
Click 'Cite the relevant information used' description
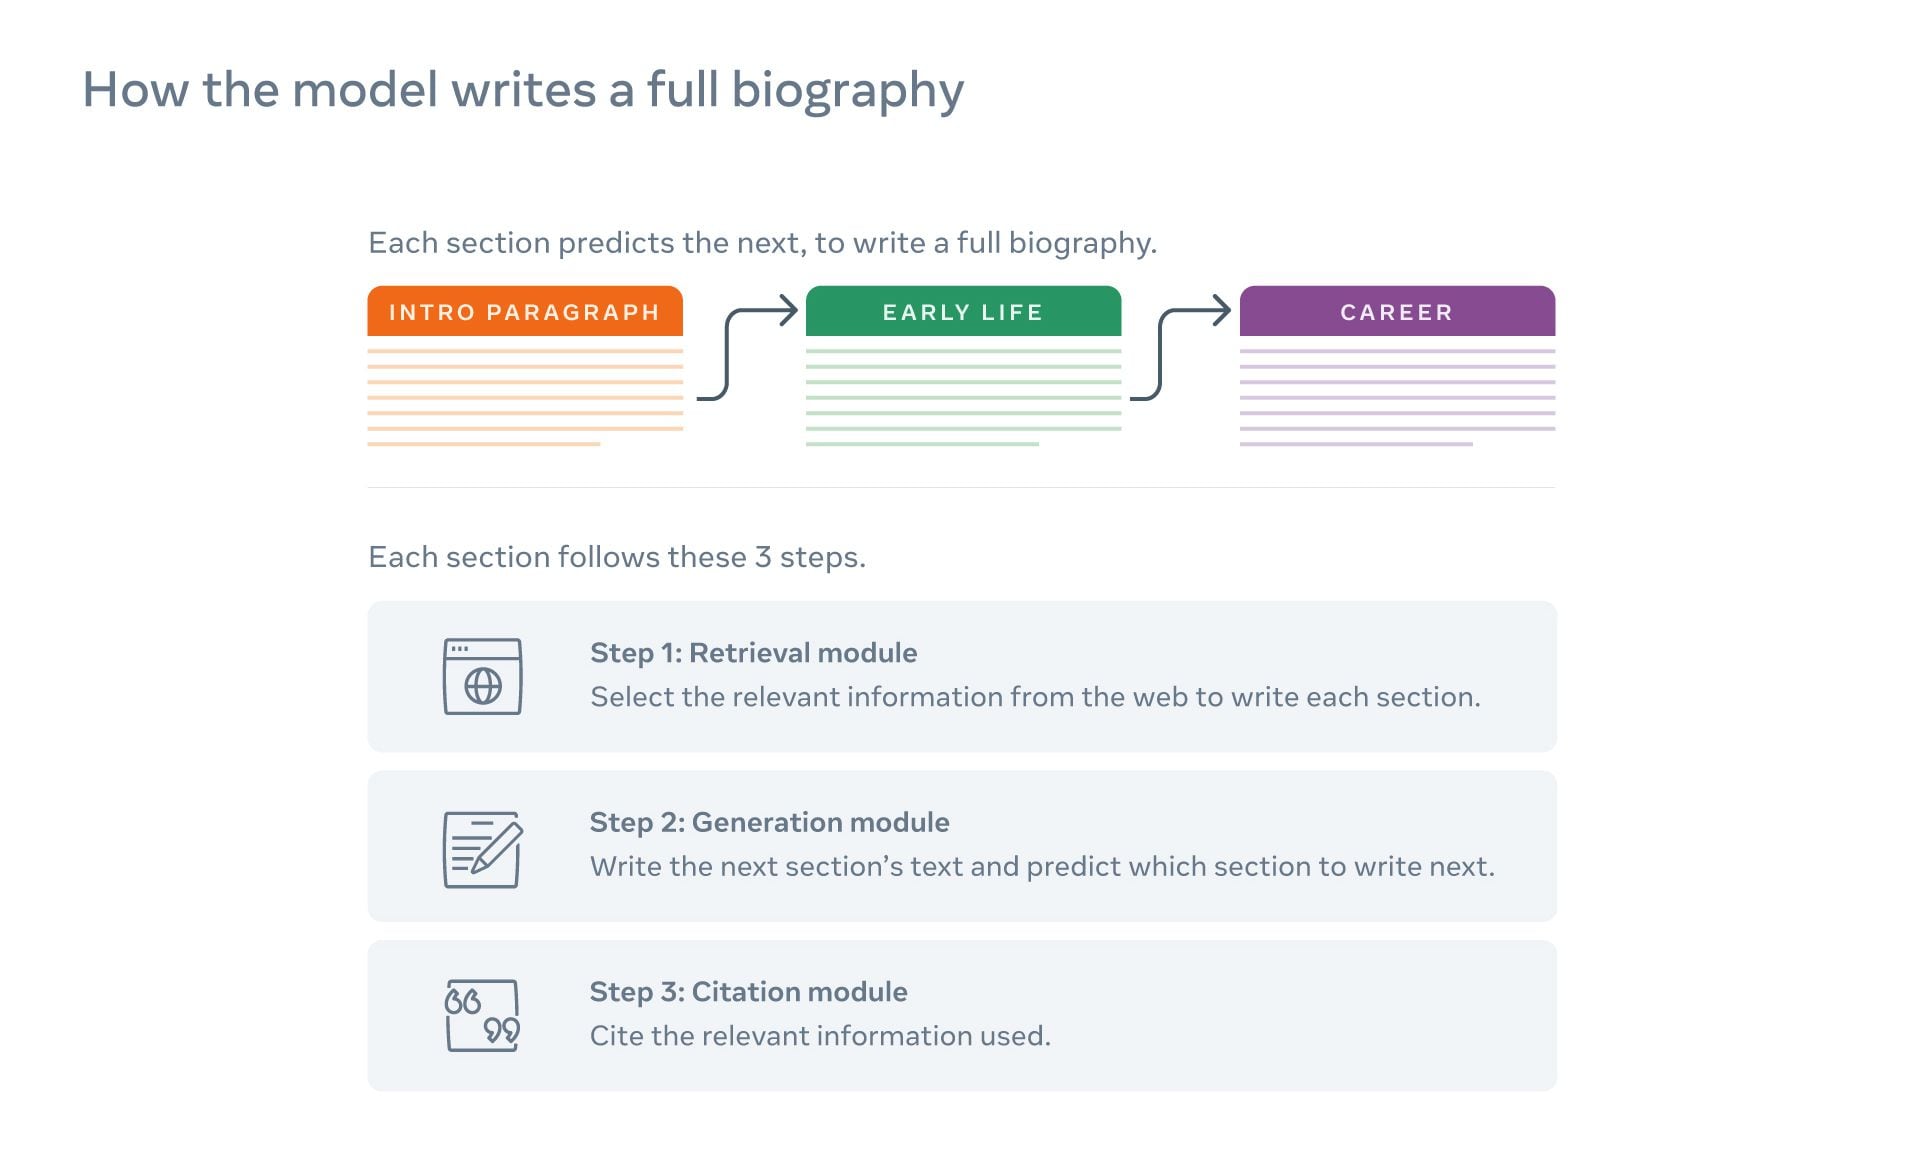click(x=820, y=1036)
